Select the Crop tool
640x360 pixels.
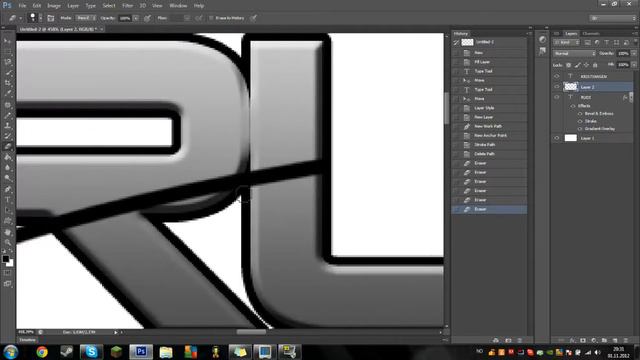point(7,83)
